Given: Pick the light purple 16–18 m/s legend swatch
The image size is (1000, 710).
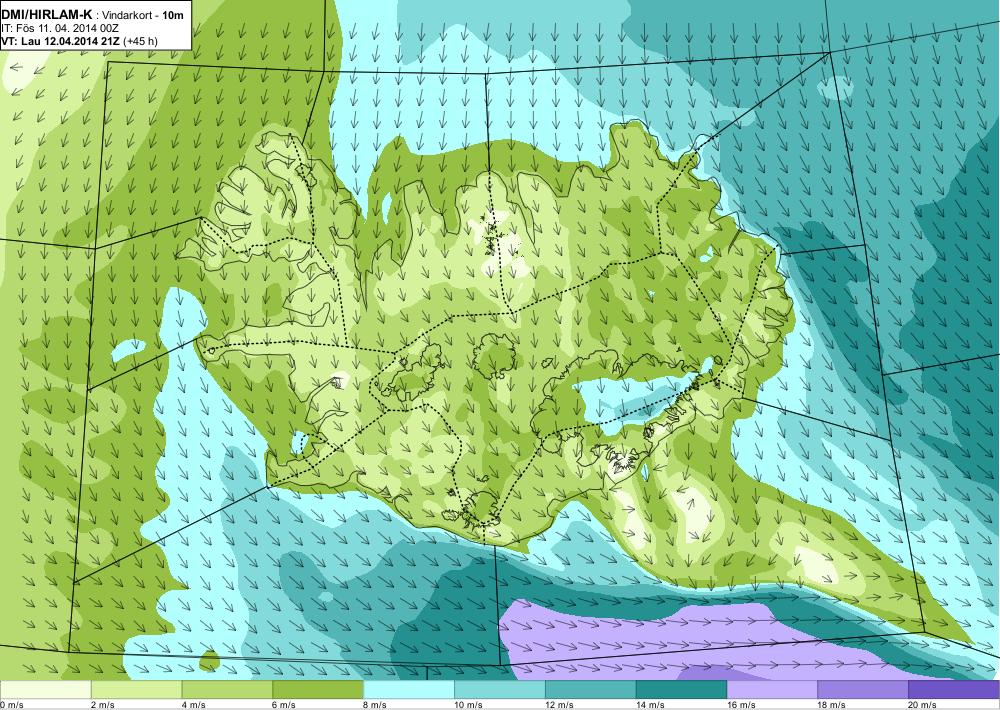Looking at the screenshot, I should [772, 690].
